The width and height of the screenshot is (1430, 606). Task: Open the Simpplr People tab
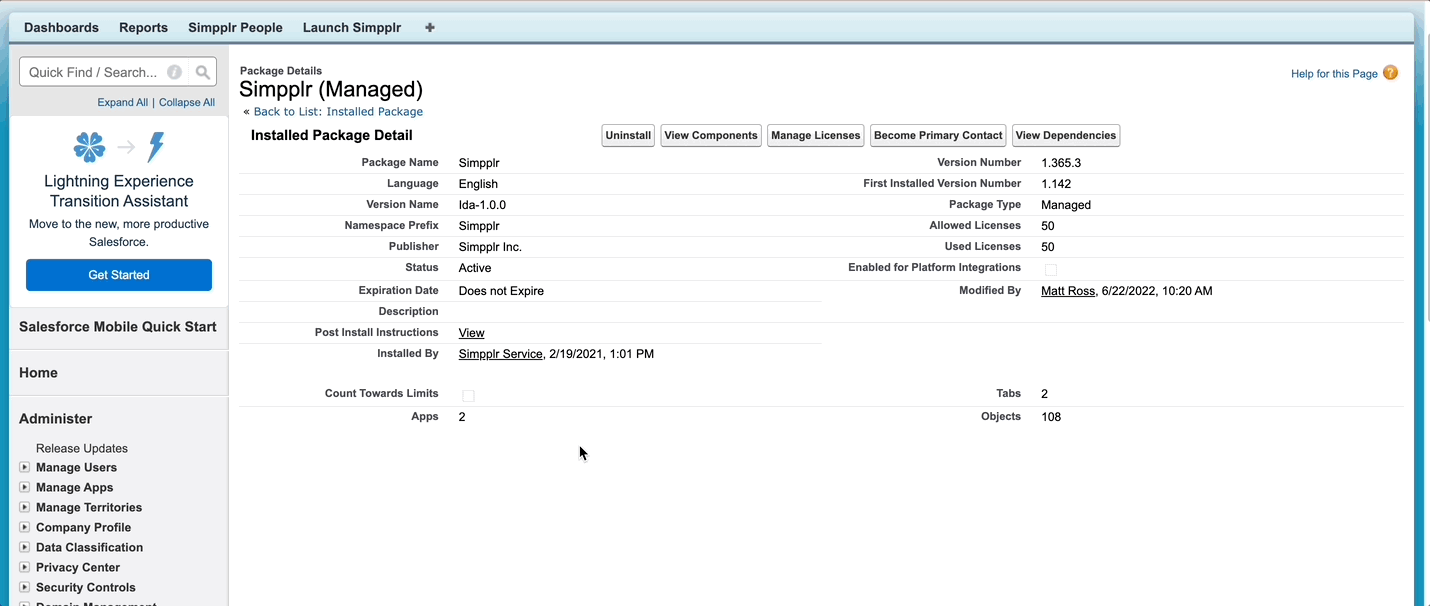coord(235,28)
